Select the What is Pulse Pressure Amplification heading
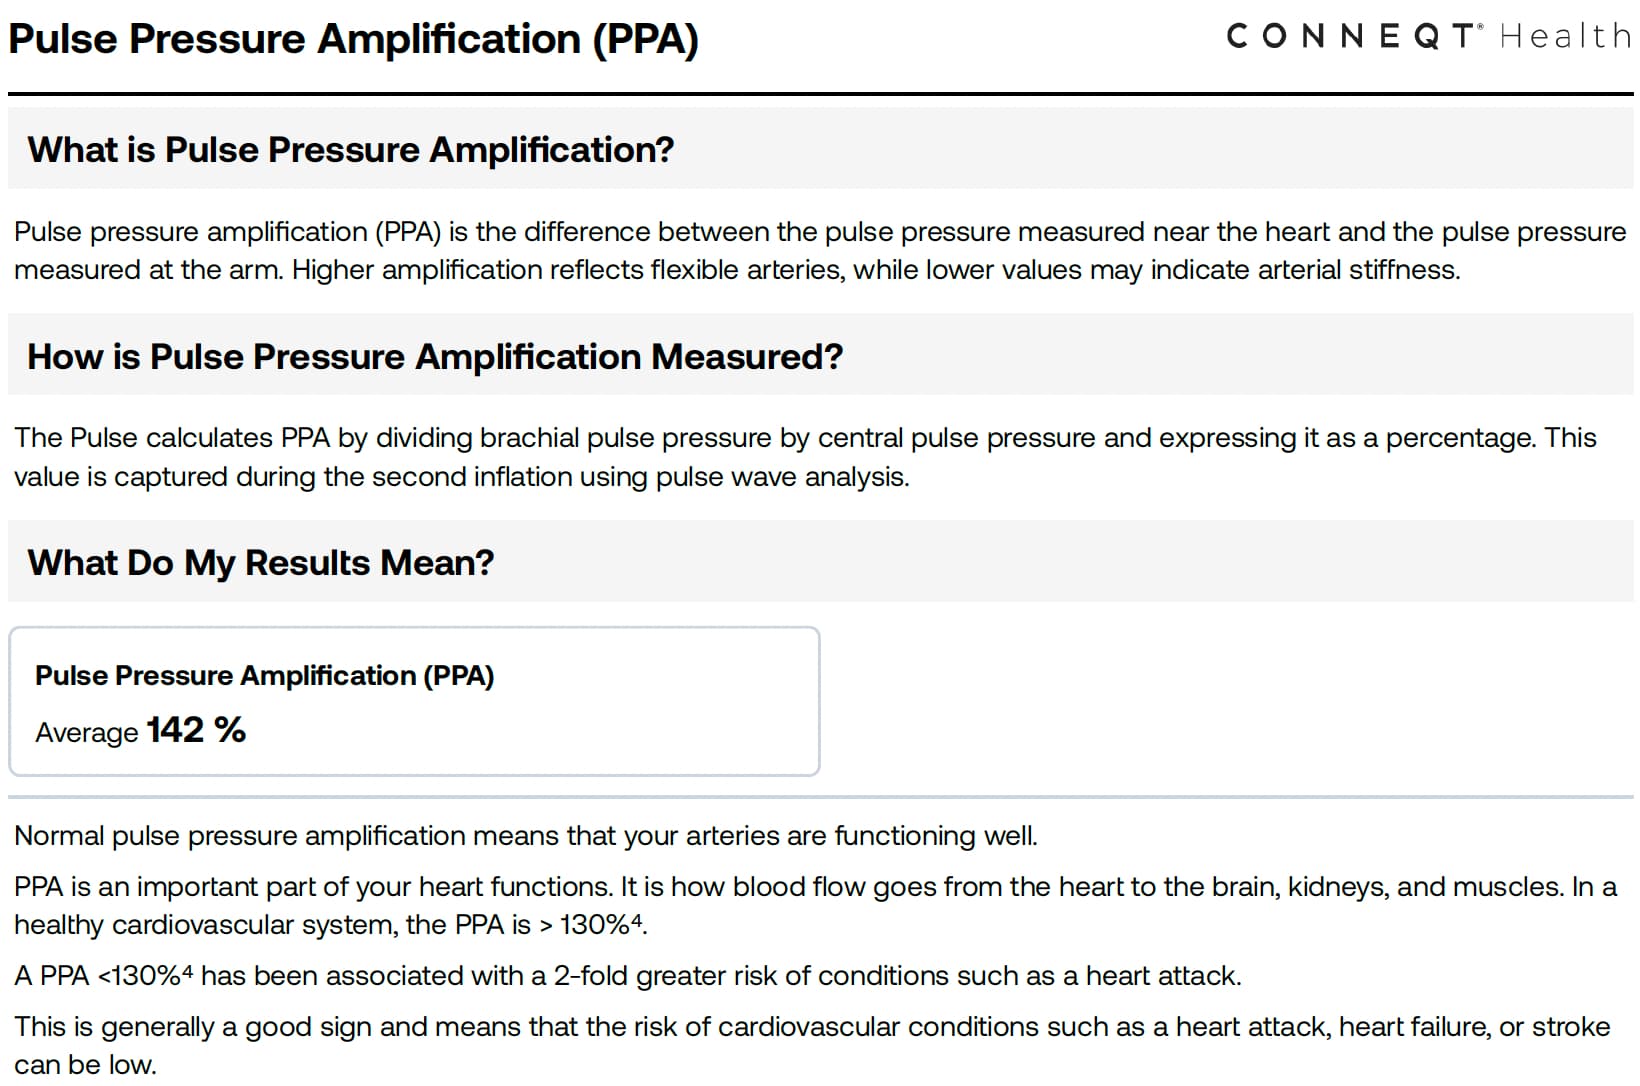Viewport: 1640px width, 1086px height. tap(350, 150)
